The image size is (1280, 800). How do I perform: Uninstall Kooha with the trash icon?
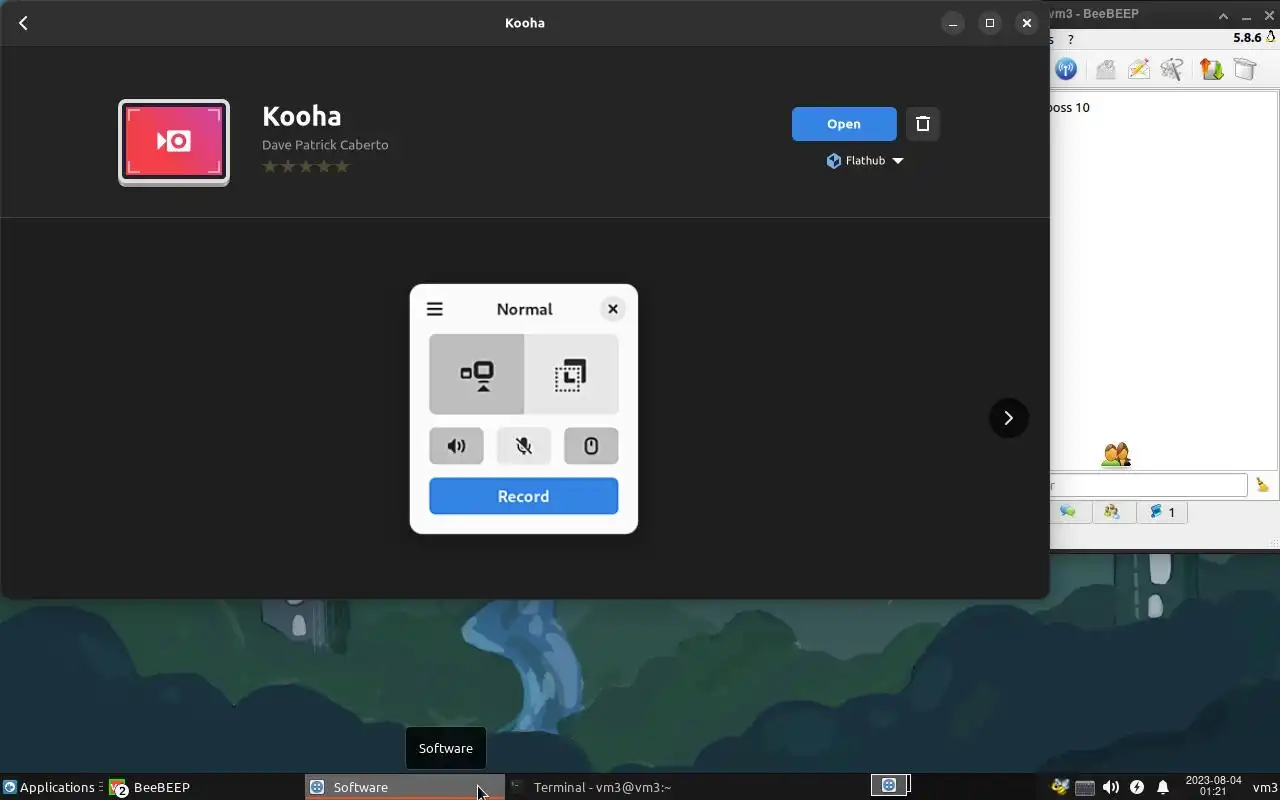[923, 124]
